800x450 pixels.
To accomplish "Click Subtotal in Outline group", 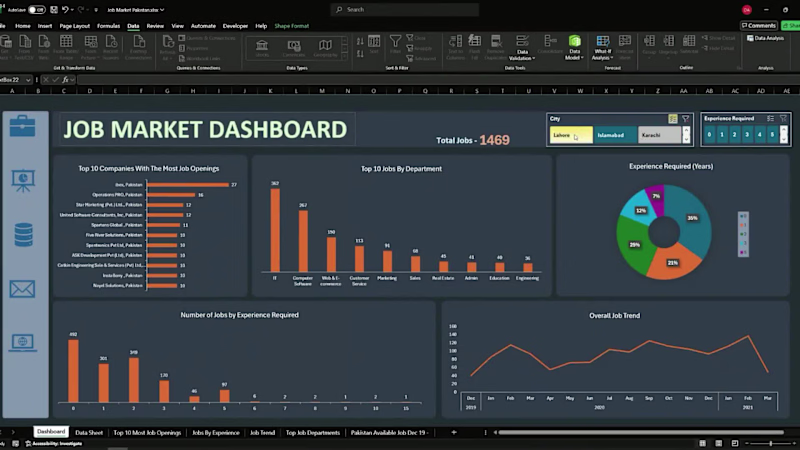I will pyautogui.click(x=689, y=45).
